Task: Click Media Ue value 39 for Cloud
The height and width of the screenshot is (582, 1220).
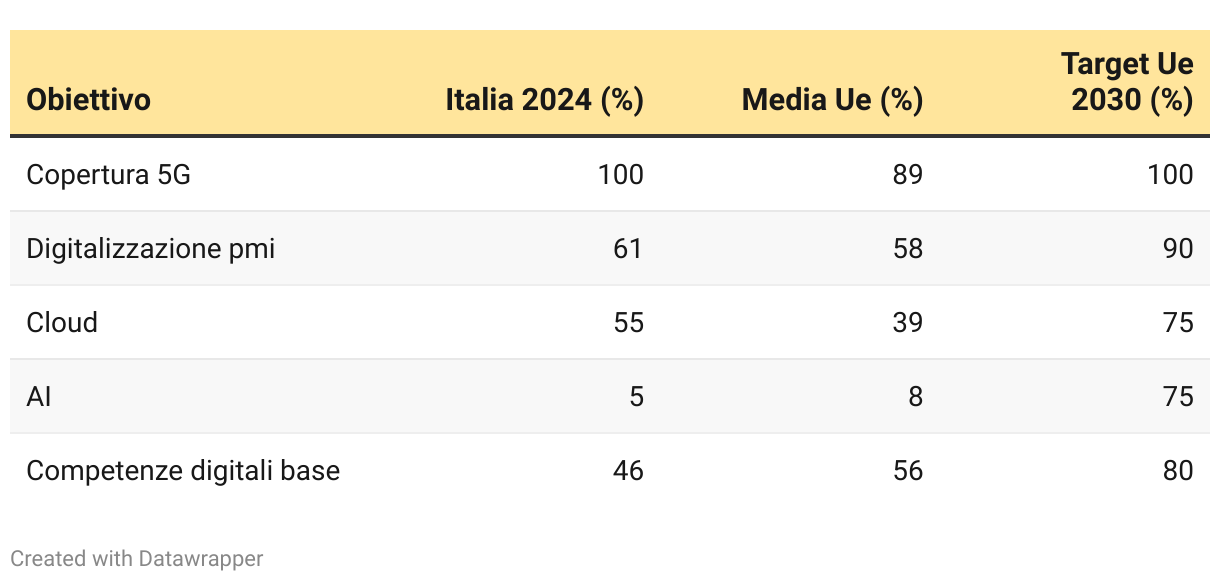Action: coord(907,322)
